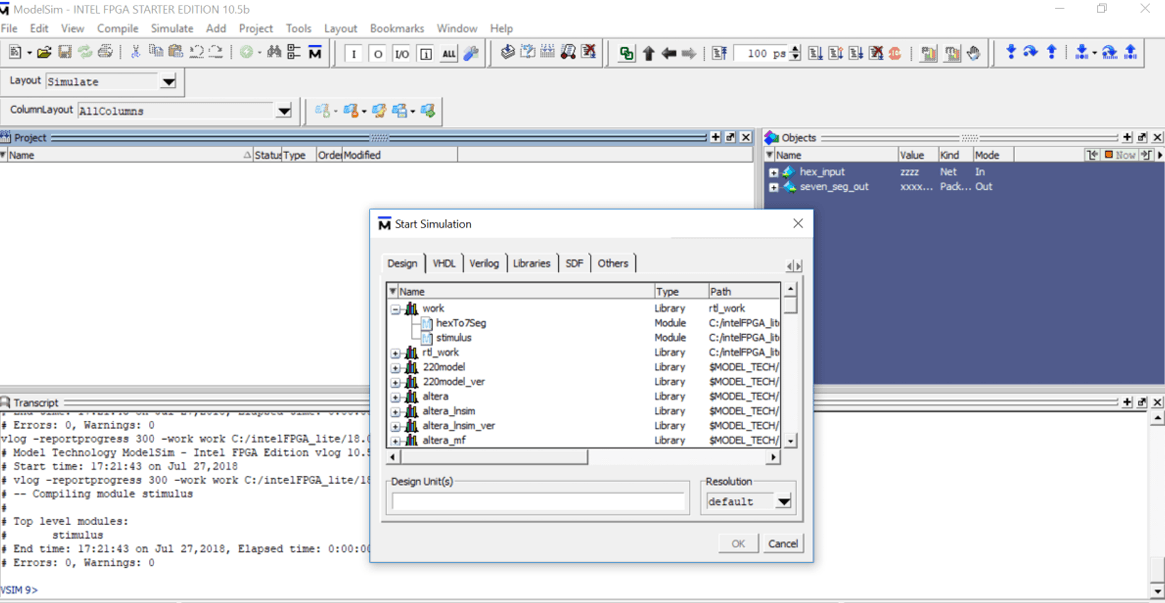Click the Cancel button

pos(783,544)
